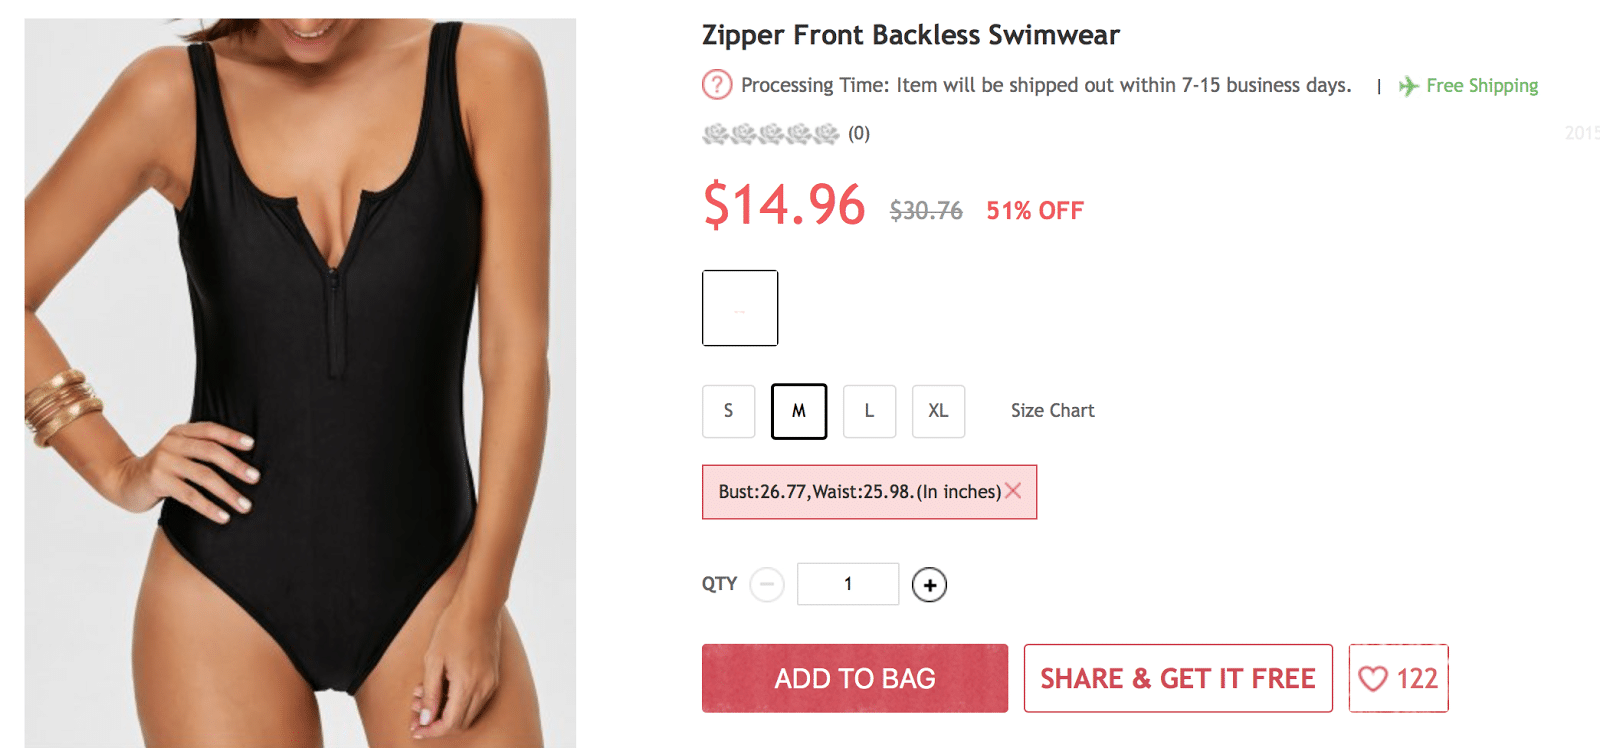The height and width of the screenshot is (748, 1600).
Task: Click the quantity input field
Action: point(848,584)
